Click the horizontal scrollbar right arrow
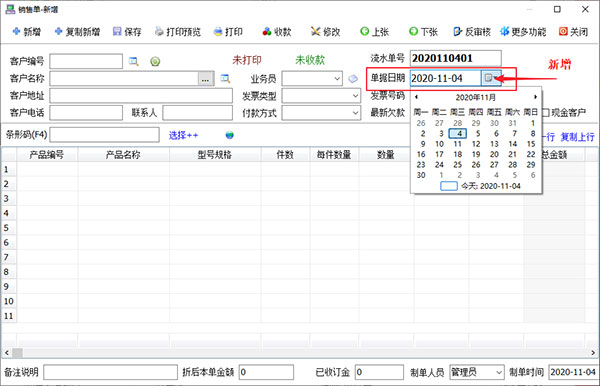 tap(593, 352)
